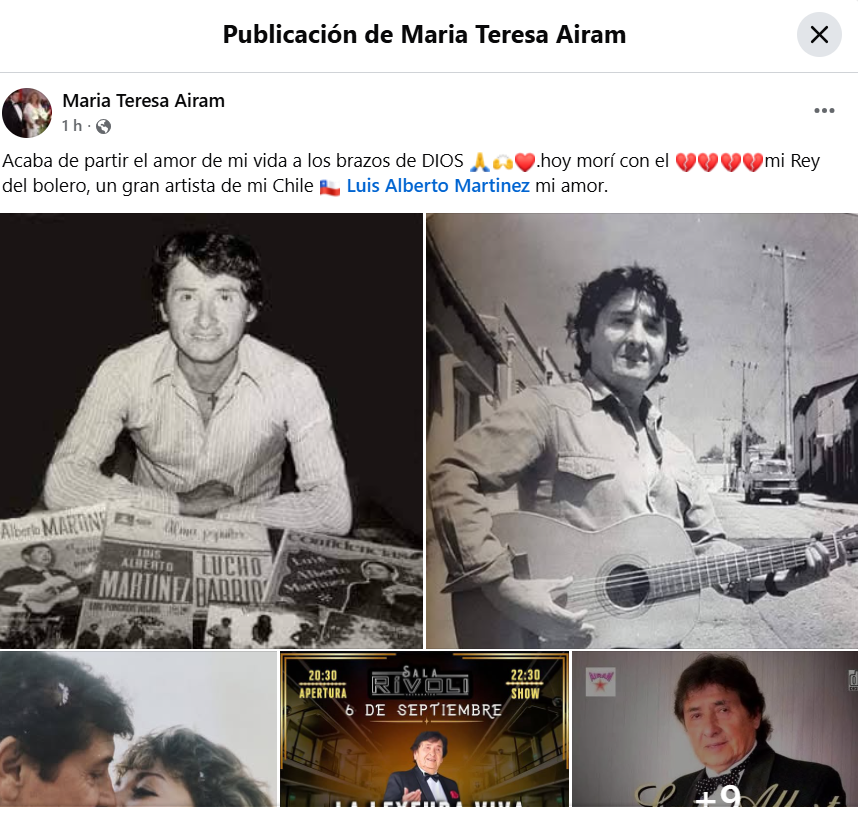
Task: Click the Chile flag emoji in post
Action: (329, 187)
